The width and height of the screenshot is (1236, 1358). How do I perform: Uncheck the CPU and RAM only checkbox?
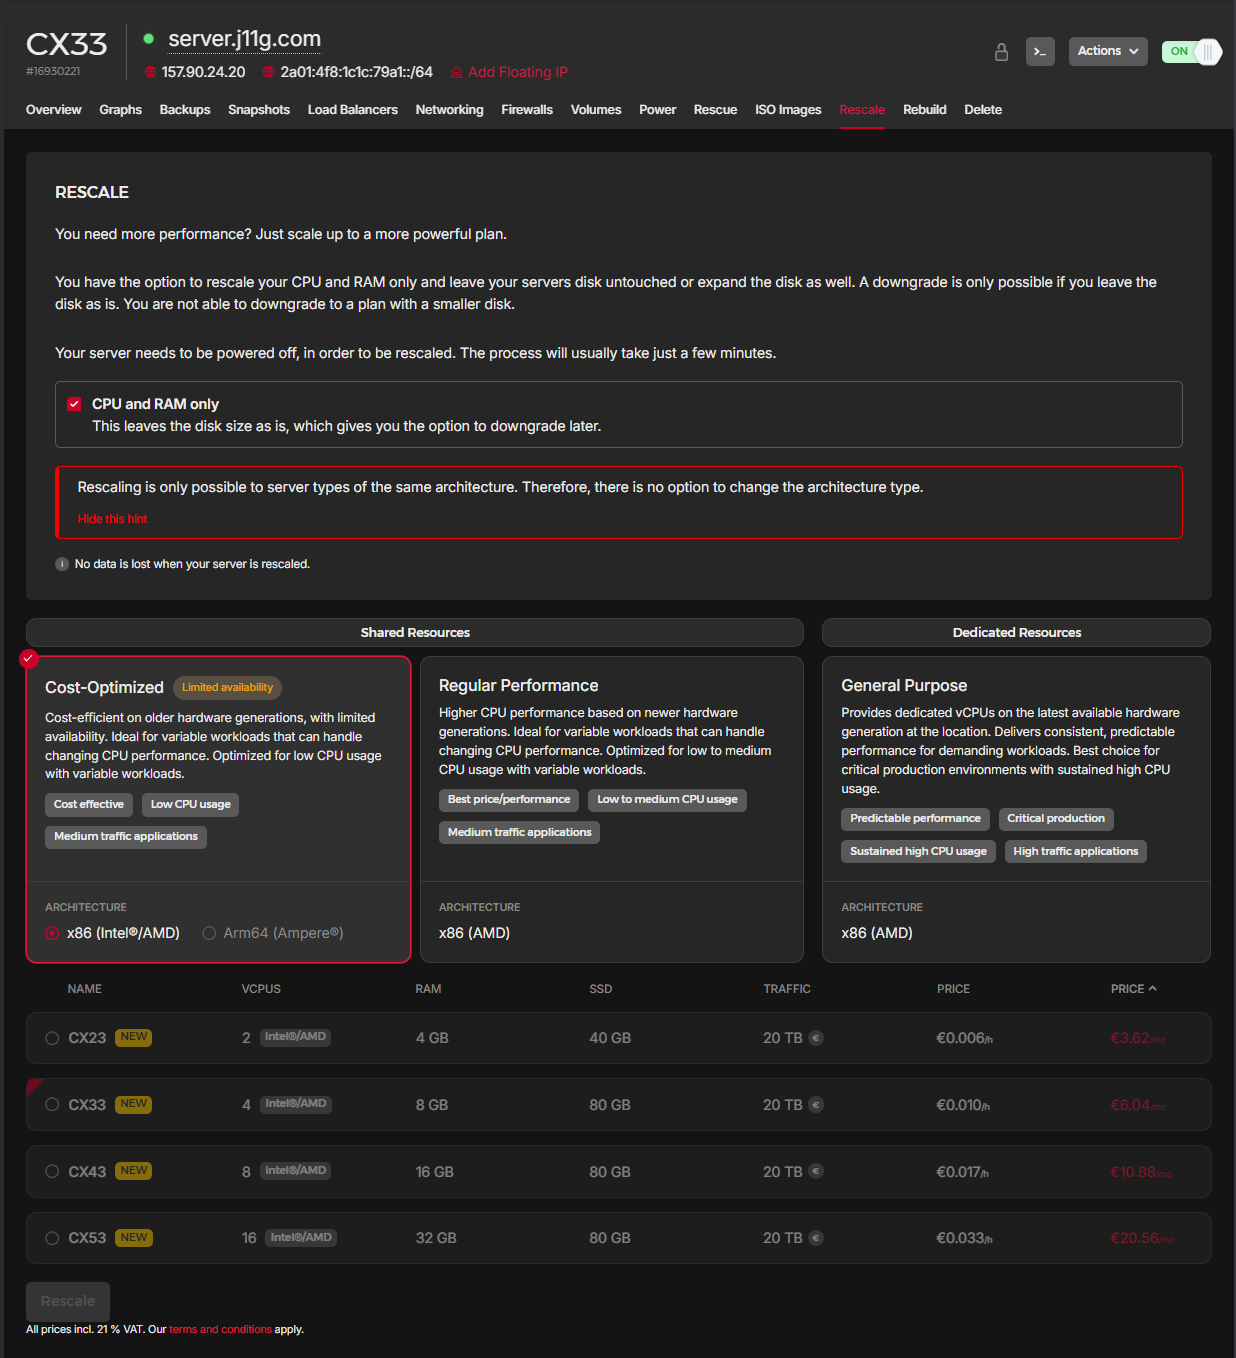[74, 404]
